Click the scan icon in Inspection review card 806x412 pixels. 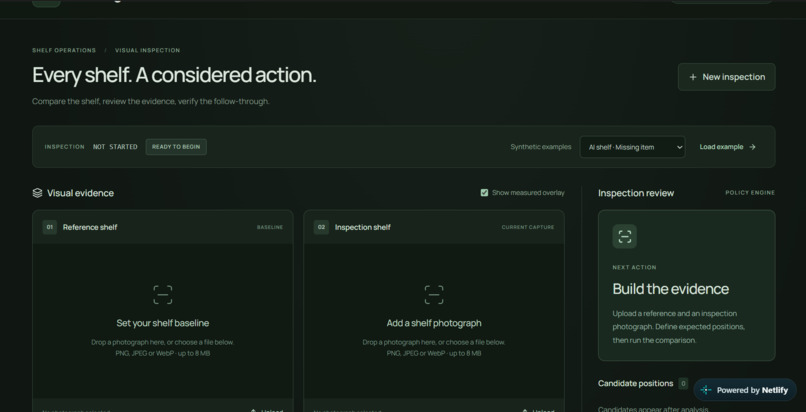(625, 236)
